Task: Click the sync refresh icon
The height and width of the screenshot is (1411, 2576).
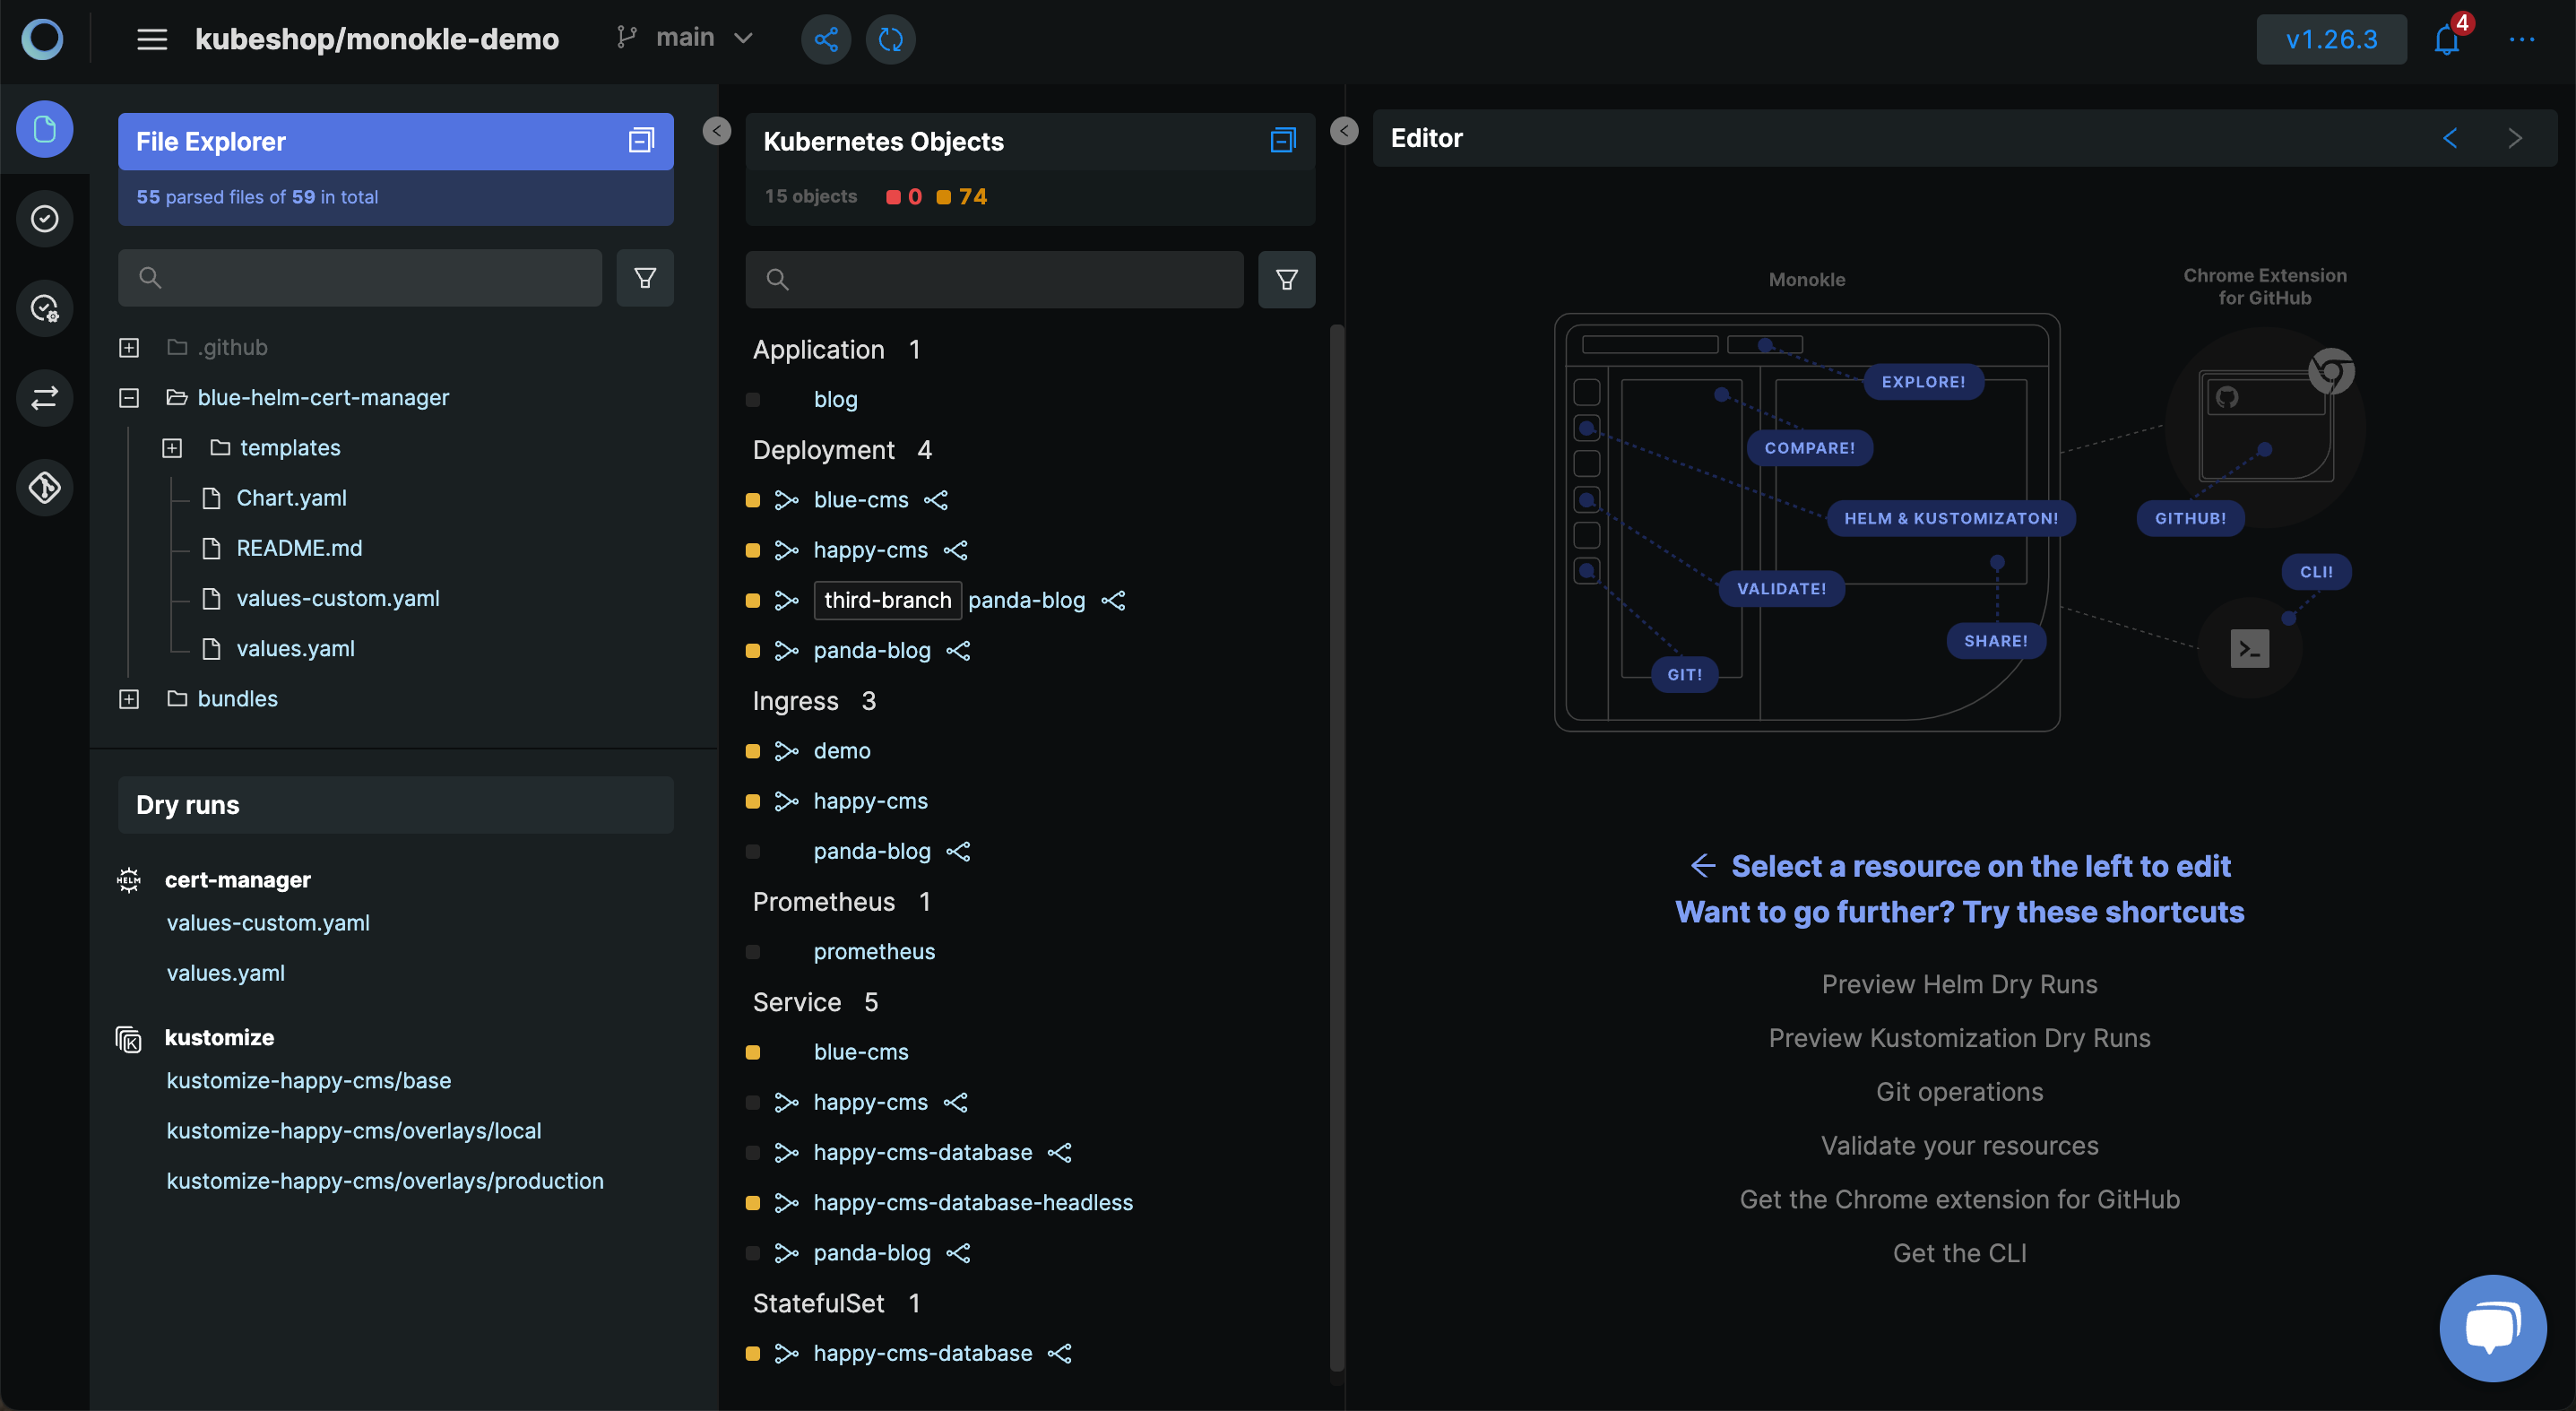Action: (890, 39)
